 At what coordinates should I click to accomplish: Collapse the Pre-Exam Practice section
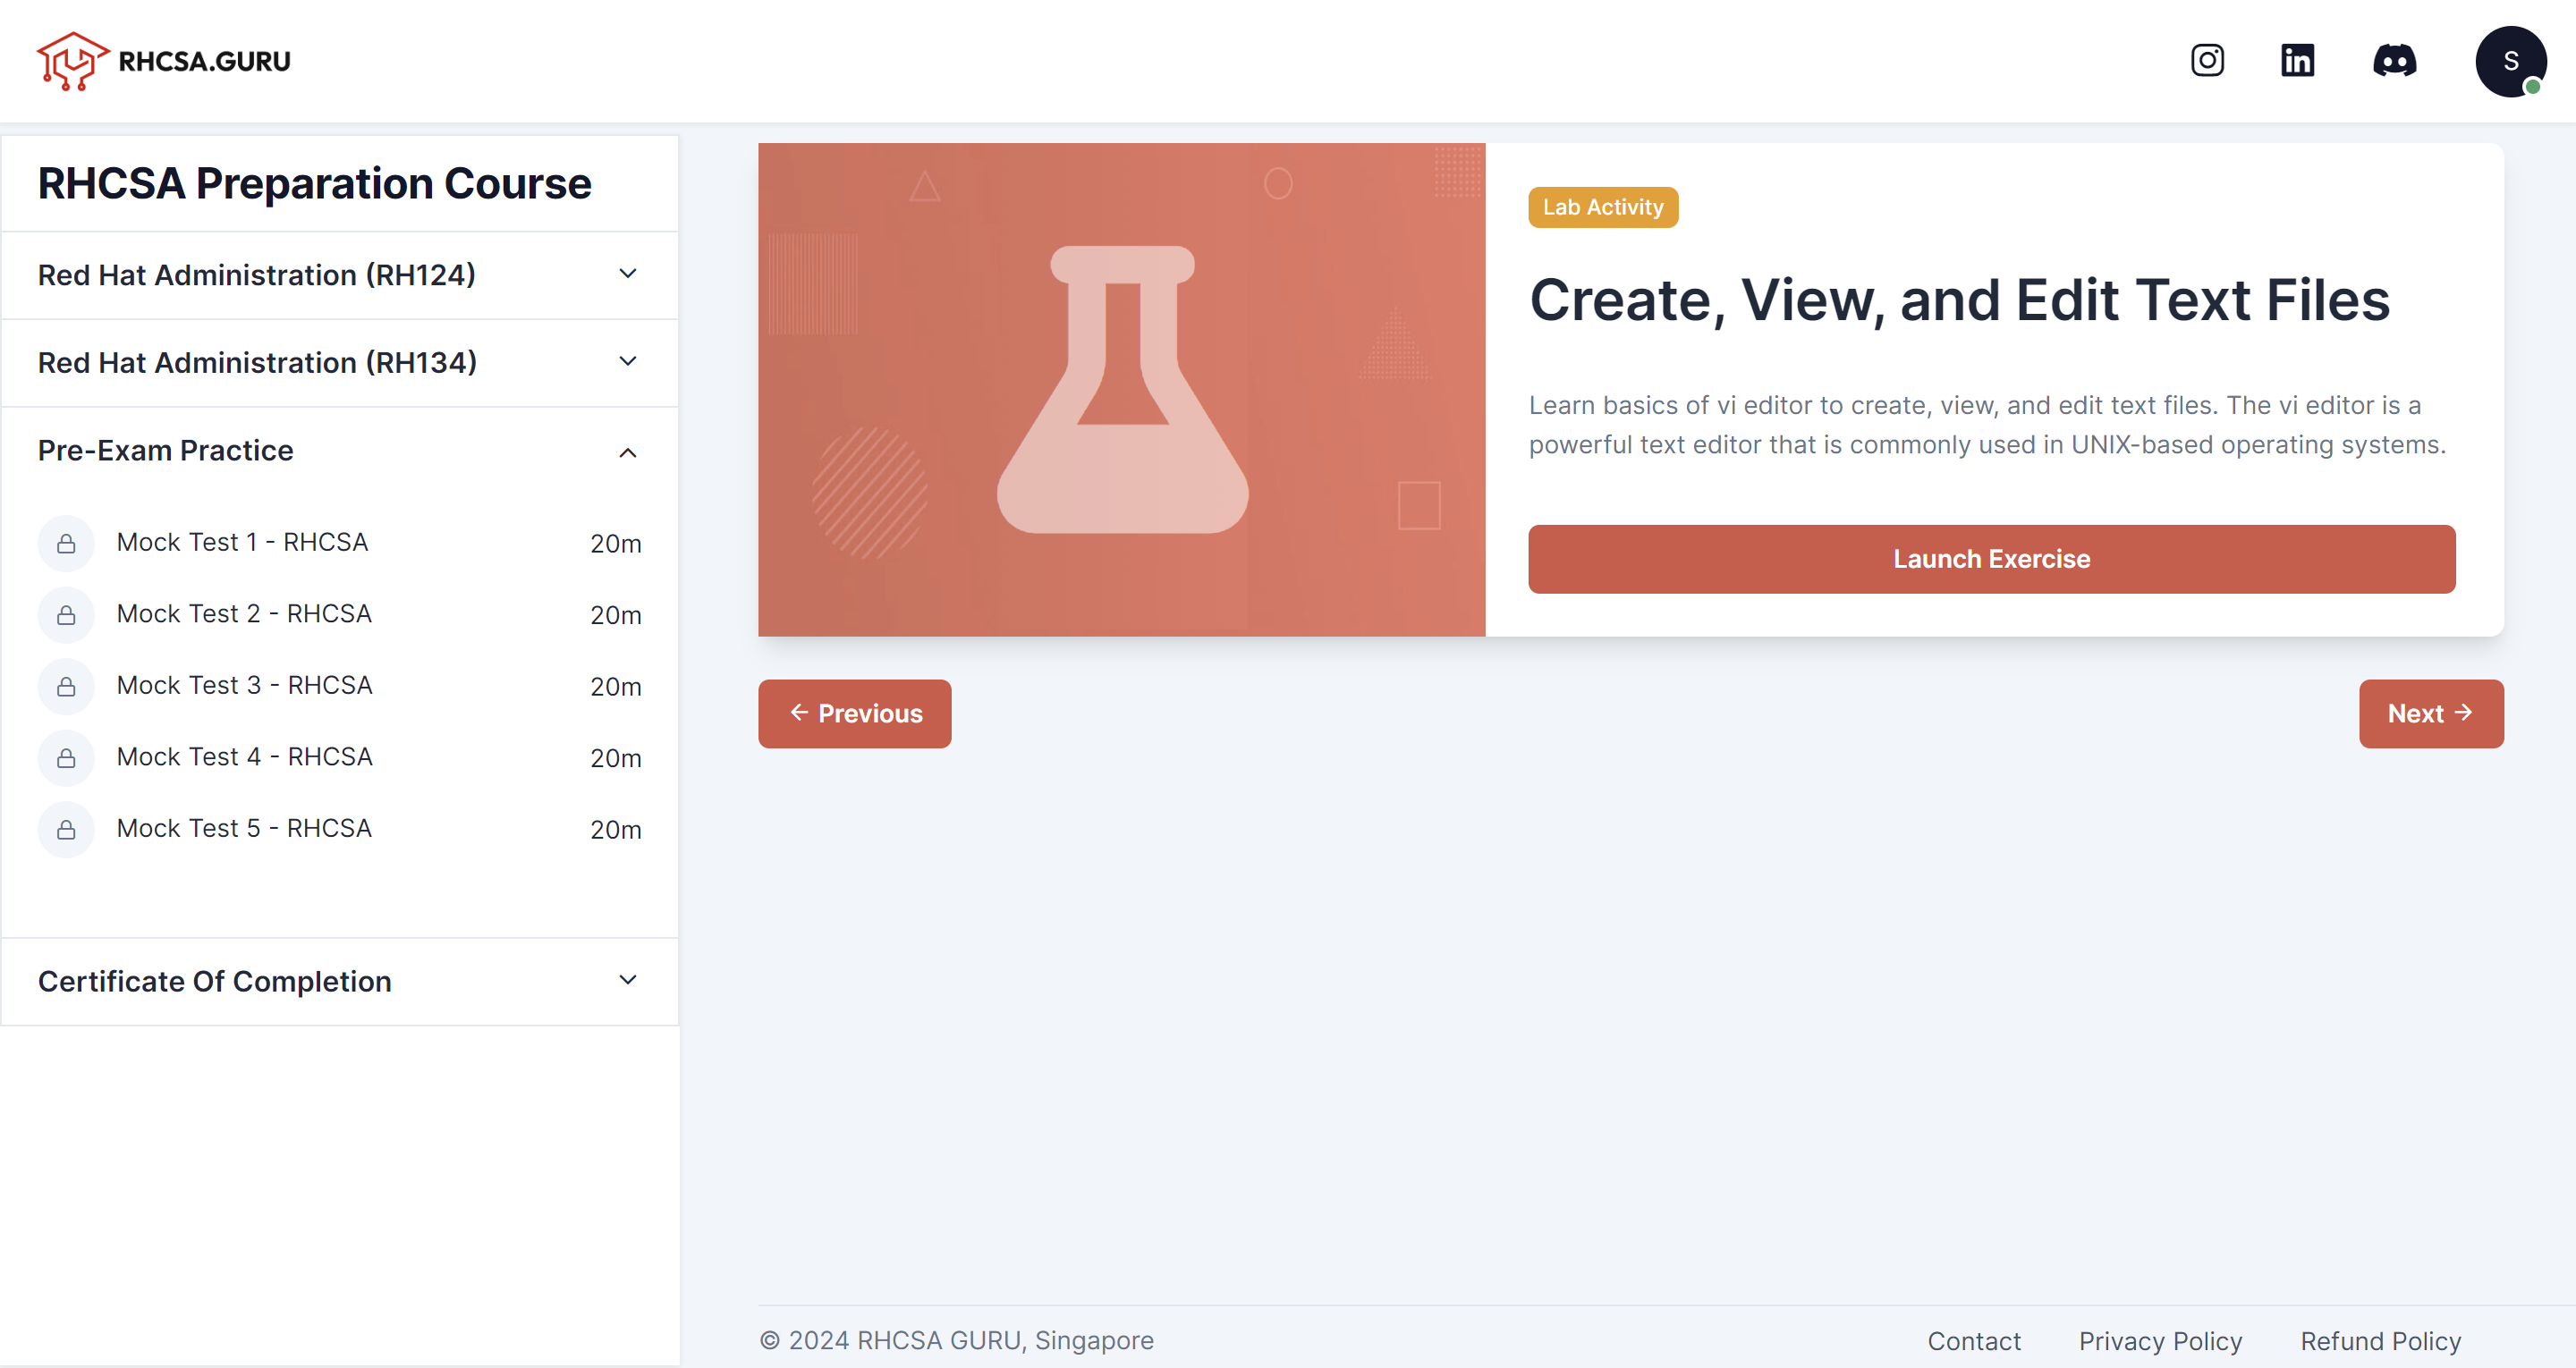coord(340,450)
